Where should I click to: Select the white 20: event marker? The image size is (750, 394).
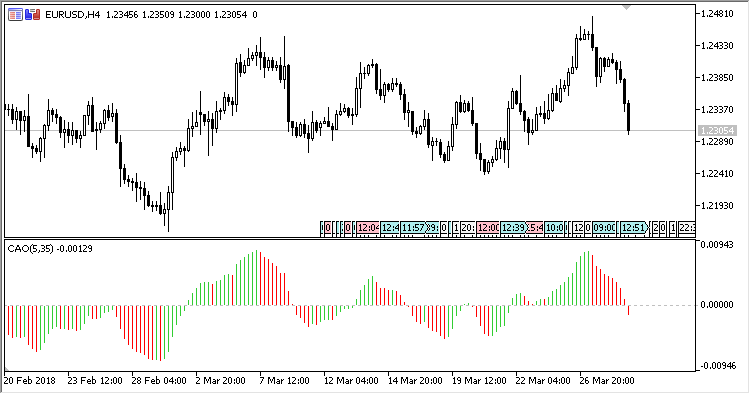click(x=467, y=228)
